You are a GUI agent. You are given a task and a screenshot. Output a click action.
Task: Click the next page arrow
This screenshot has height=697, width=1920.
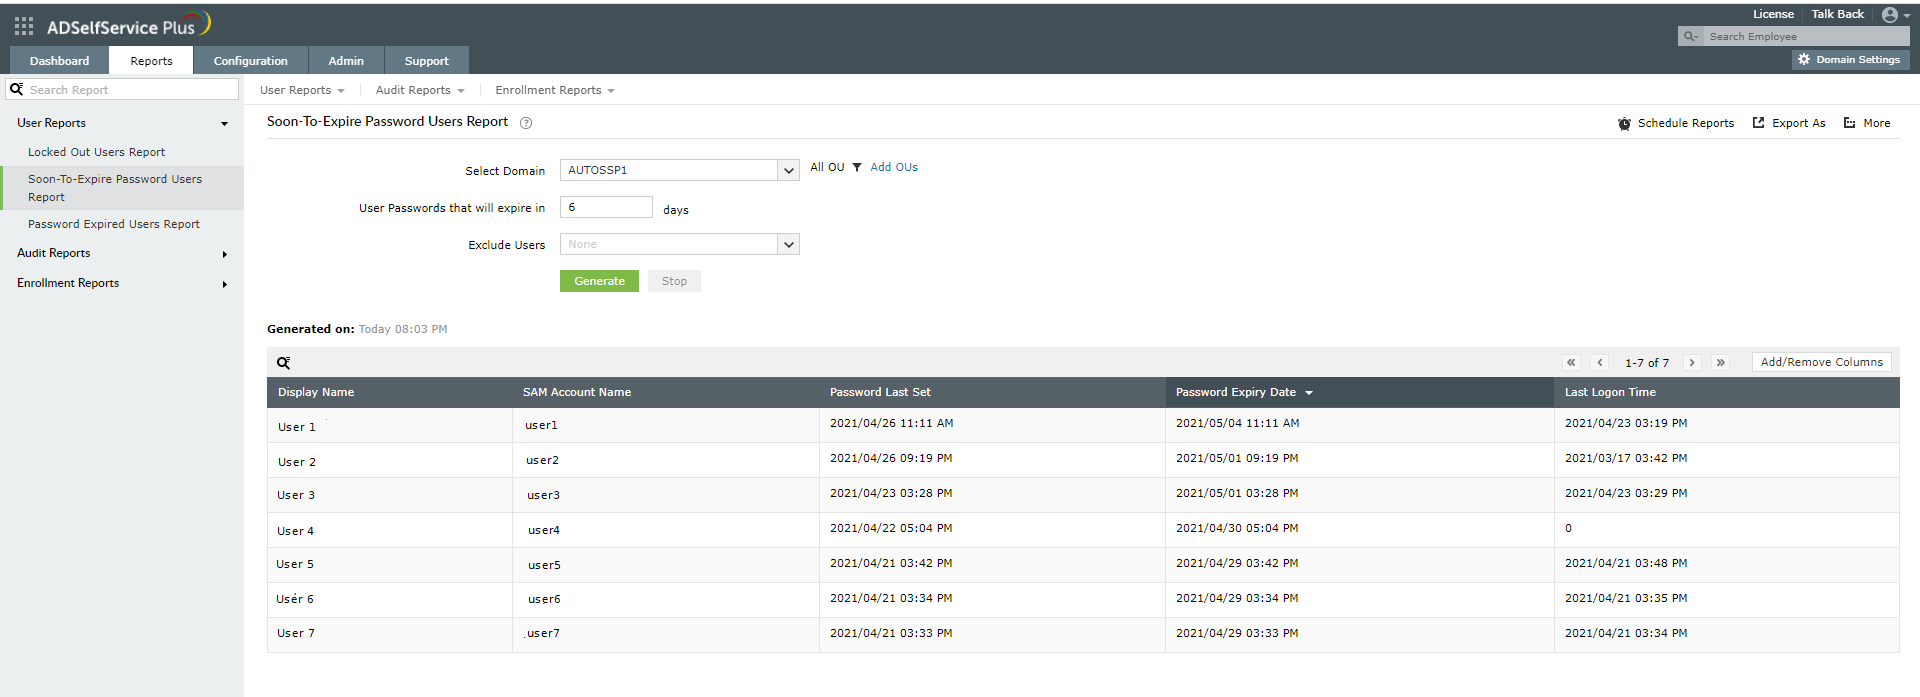coord(1692,362)
